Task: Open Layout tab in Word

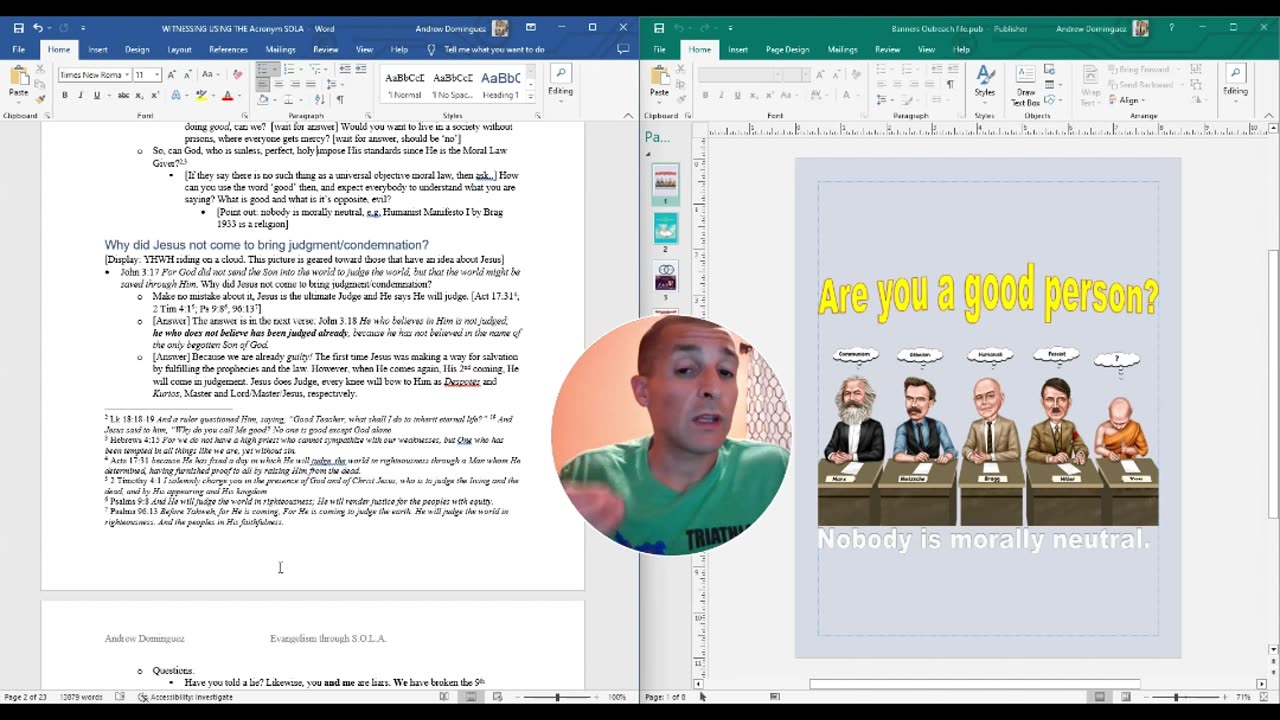Action: click(179, 49)
